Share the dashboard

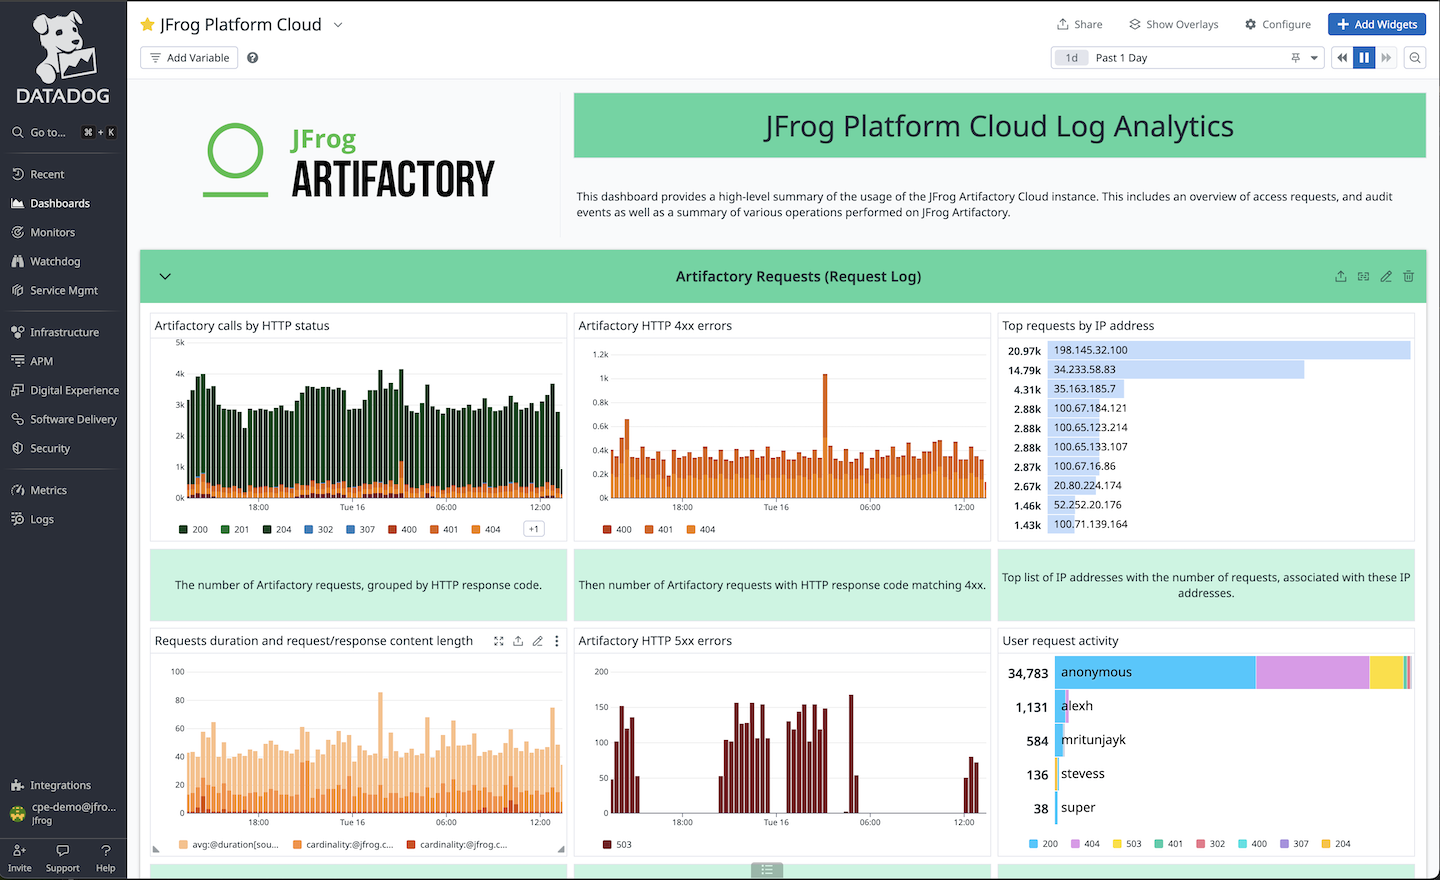click(x=1080, y=24)
